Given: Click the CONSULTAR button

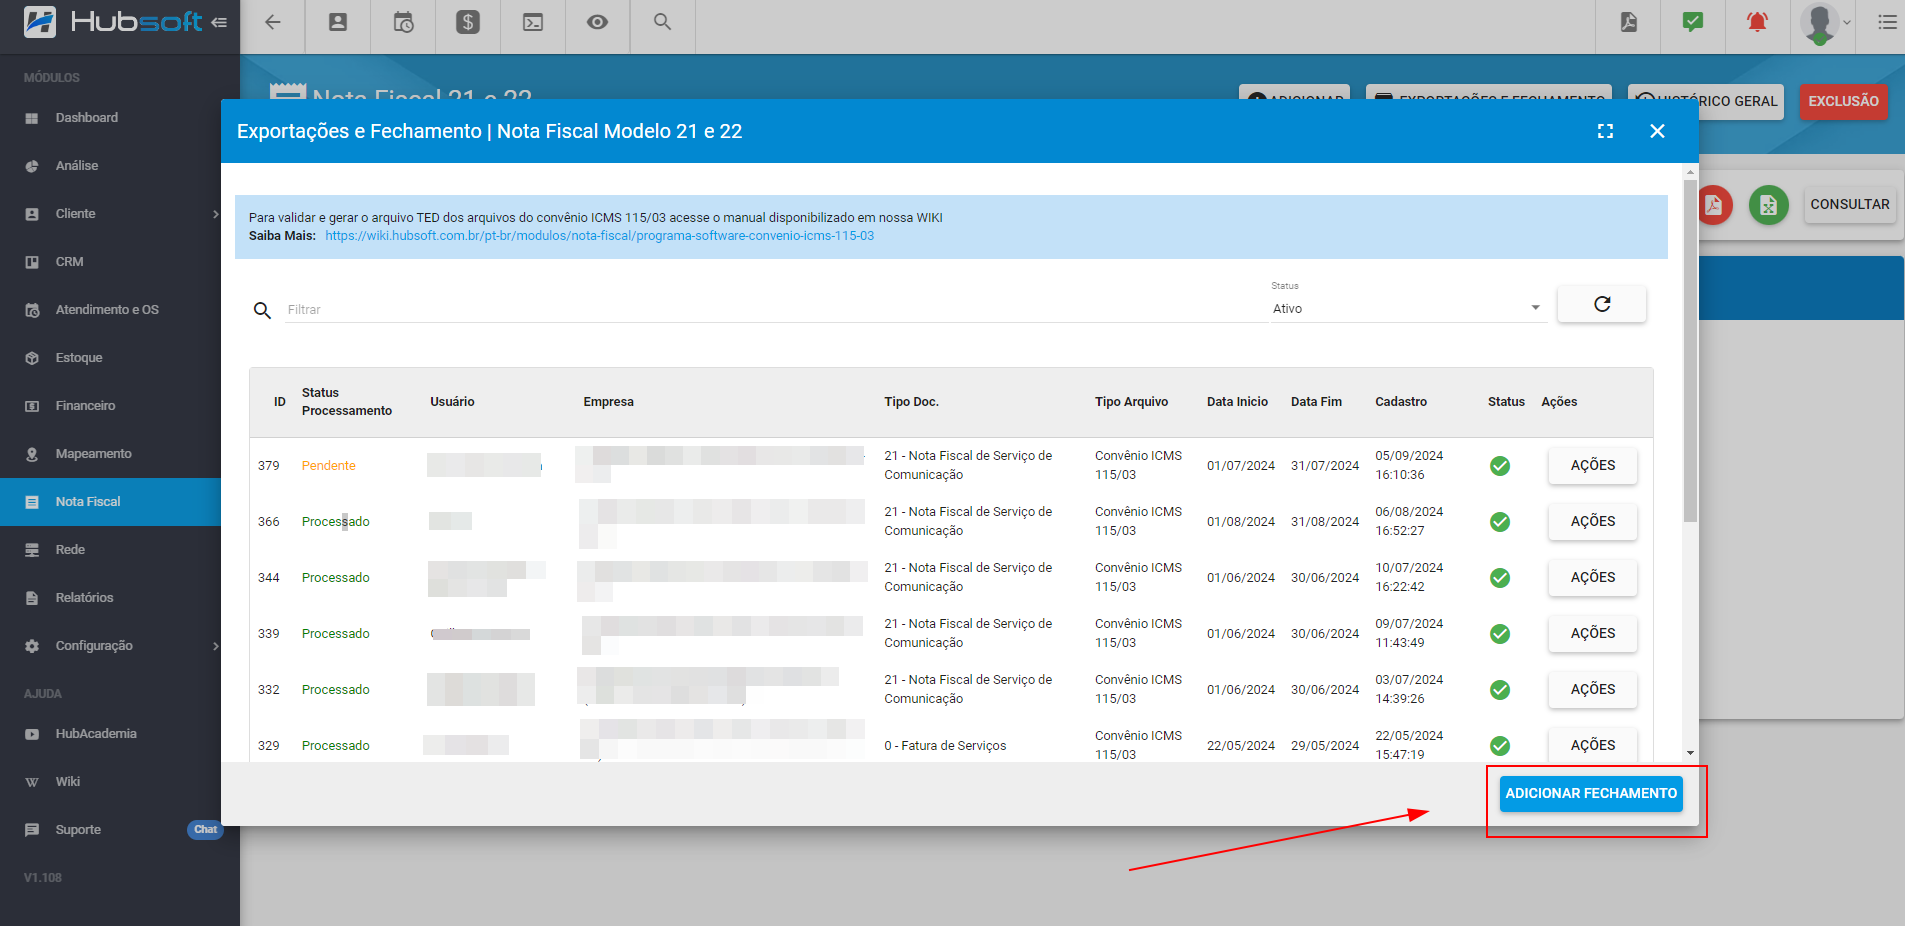Looking at the screenshot, I should pos(1850,204).
